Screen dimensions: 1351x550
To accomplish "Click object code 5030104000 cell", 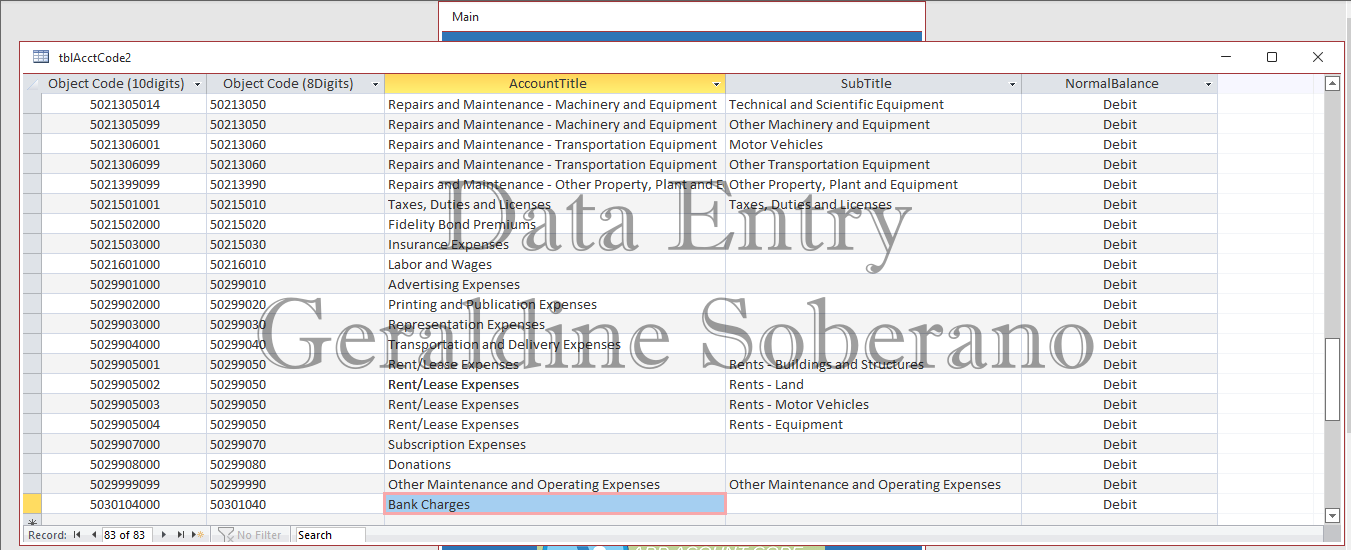I will tap(125, 504).
